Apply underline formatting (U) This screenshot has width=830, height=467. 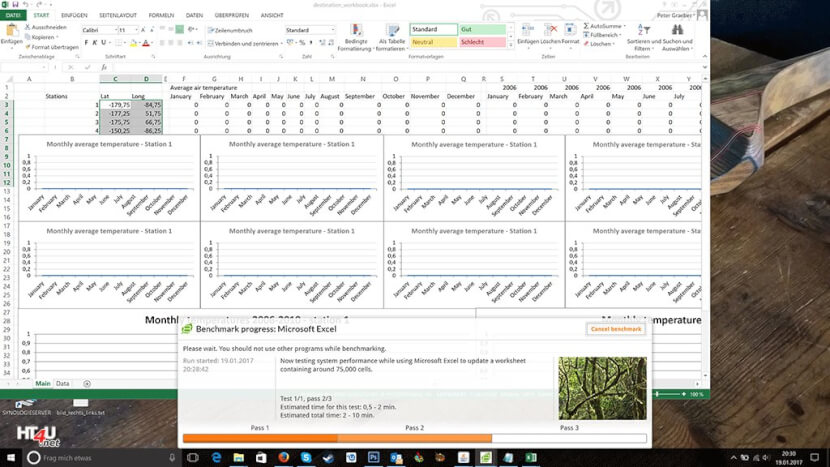tap(103, 43)
